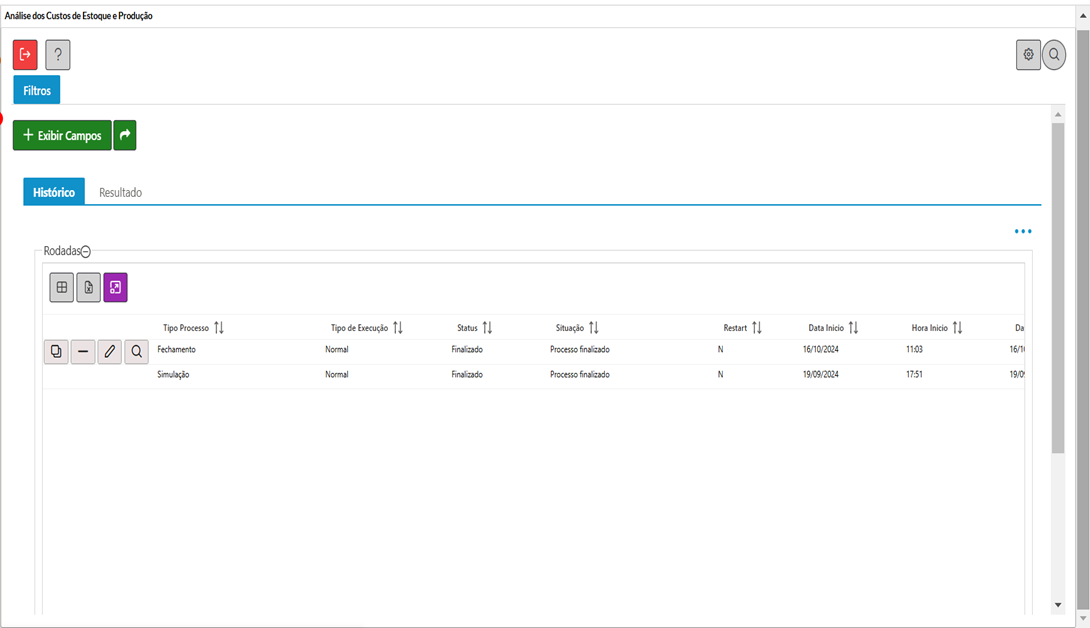Image resolution: width=1090 pixels, height=628 pixels.
Task: Click the grid columns icon in Rodadas
Action: pos(62,288)
